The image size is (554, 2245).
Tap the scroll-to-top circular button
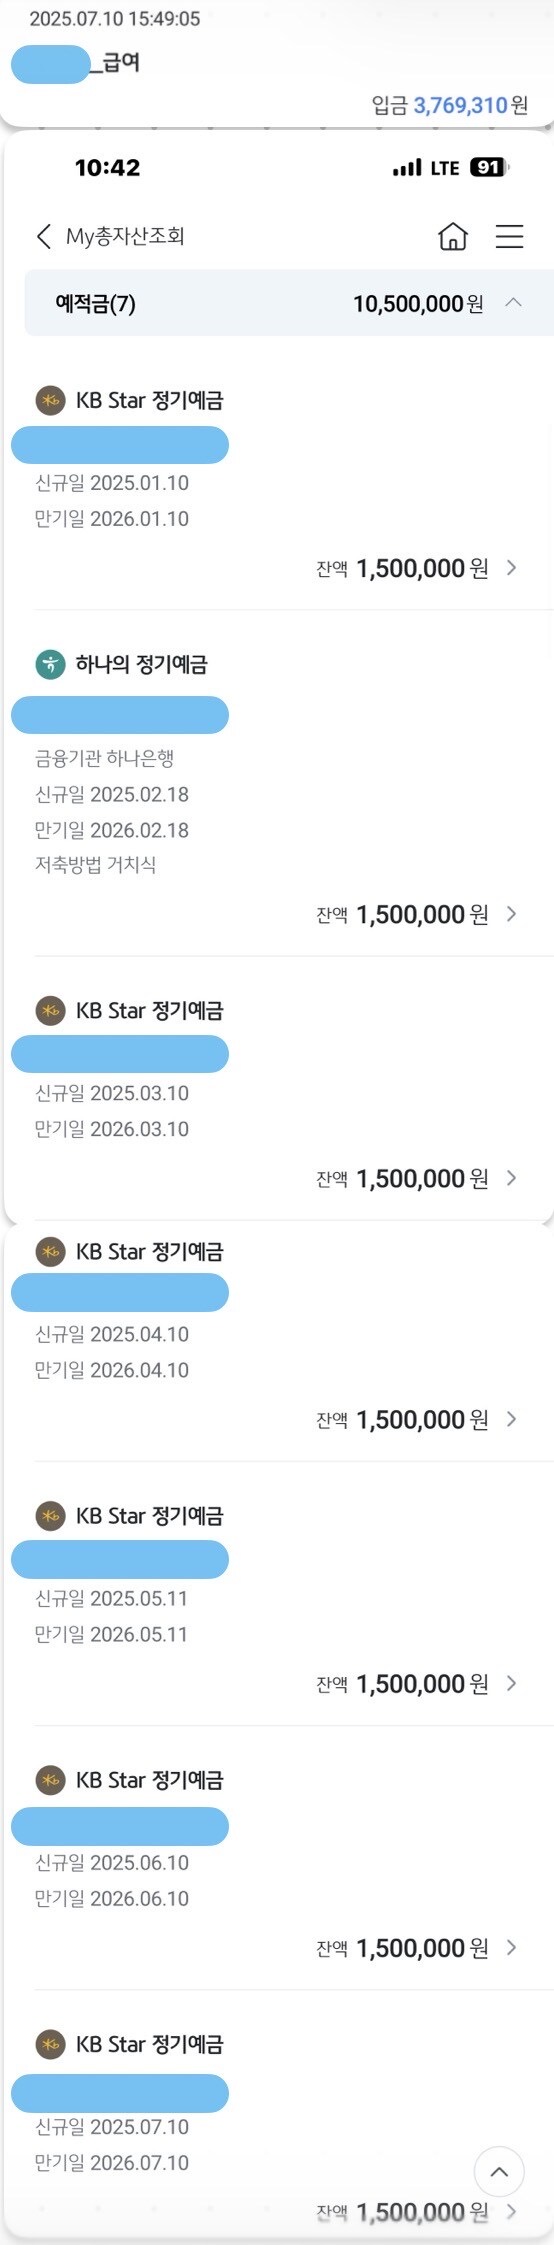(x=499, y=2172)
